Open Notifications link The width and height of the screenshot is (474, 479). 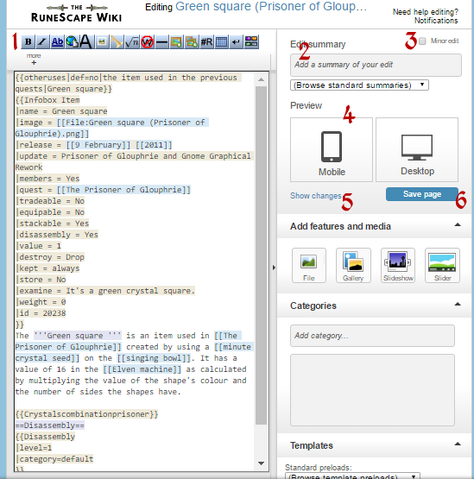point(436,21)
